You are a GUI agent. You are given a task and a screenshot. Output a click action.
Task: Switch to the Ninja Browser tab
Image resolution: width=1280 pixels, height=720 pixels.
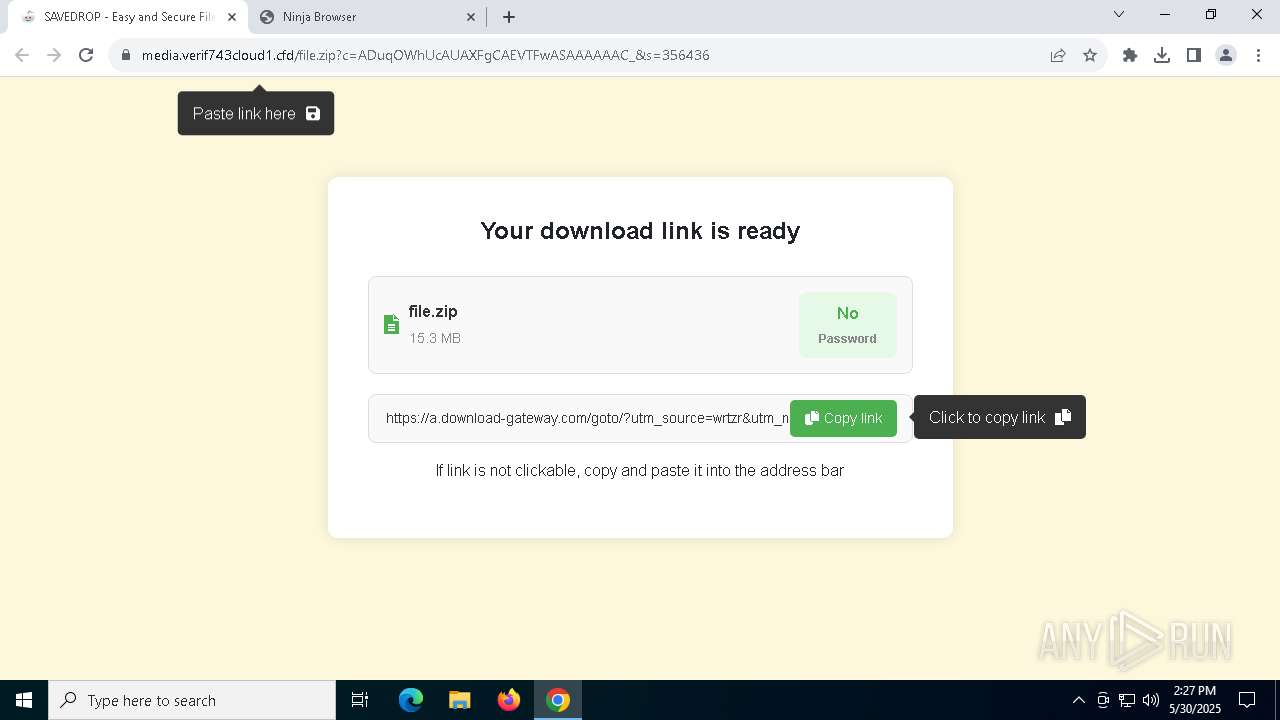pyautogui.click(x=367, y=17)
